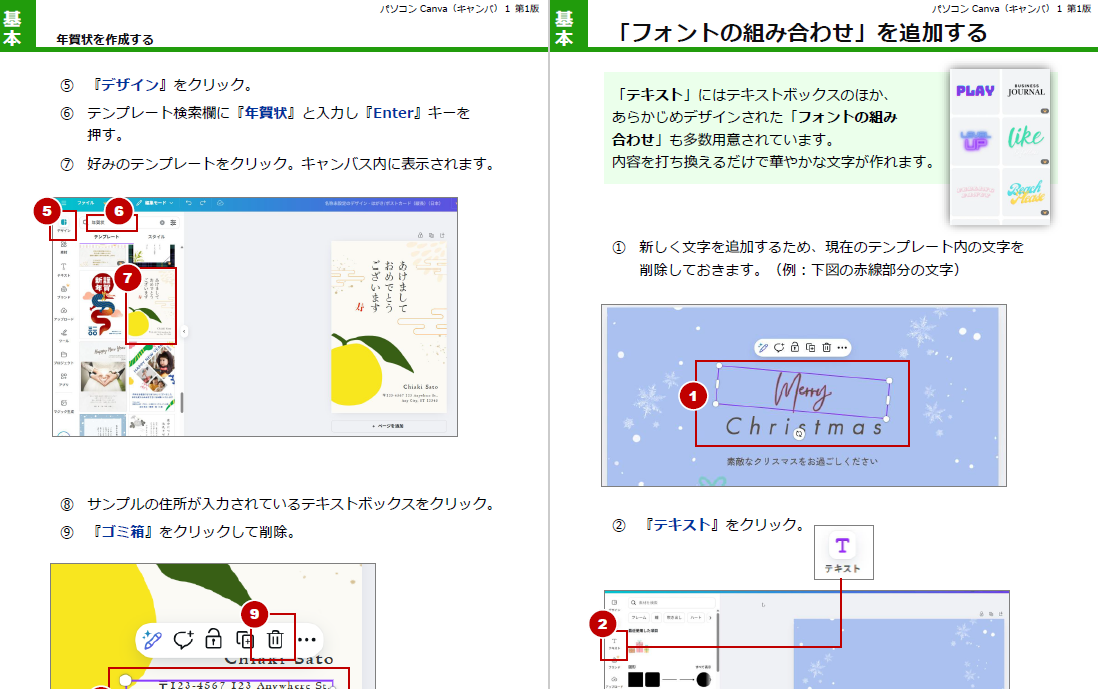The image size is (1098, 689).
Task: Open the small three-dots menu above the Merry text
Action: click(842, 347)
